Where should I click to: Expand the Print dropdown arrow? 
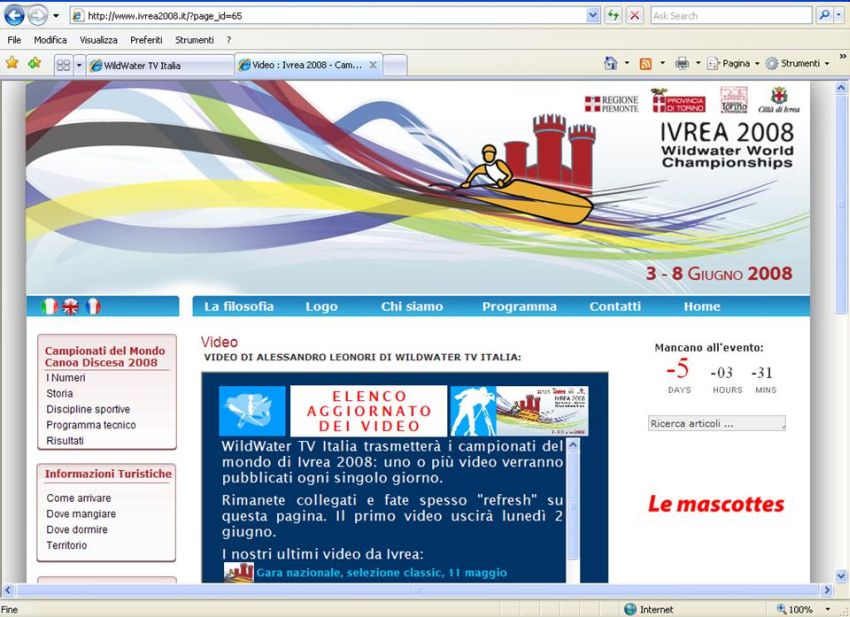pyautogui.click(x=698, y=63)
